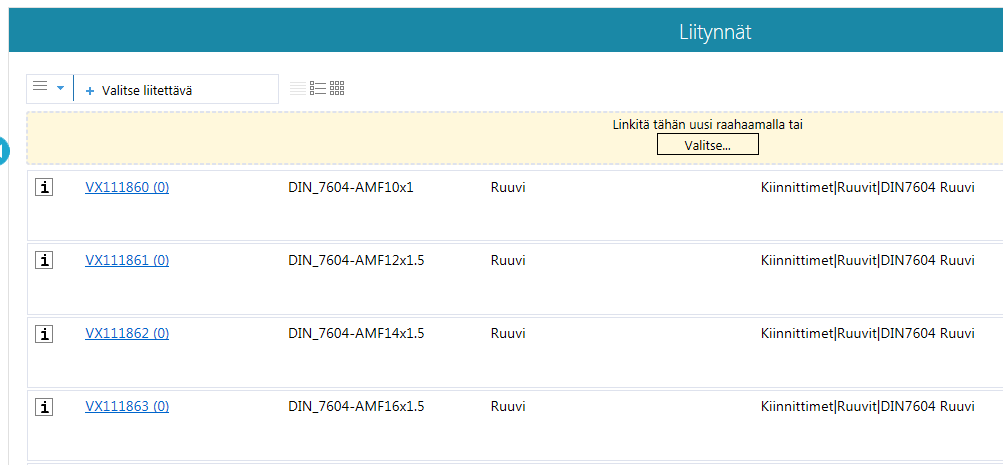Open the VX111861 (0) link
This screenshot has width=1003, height=465.
[x=127, y=260]
